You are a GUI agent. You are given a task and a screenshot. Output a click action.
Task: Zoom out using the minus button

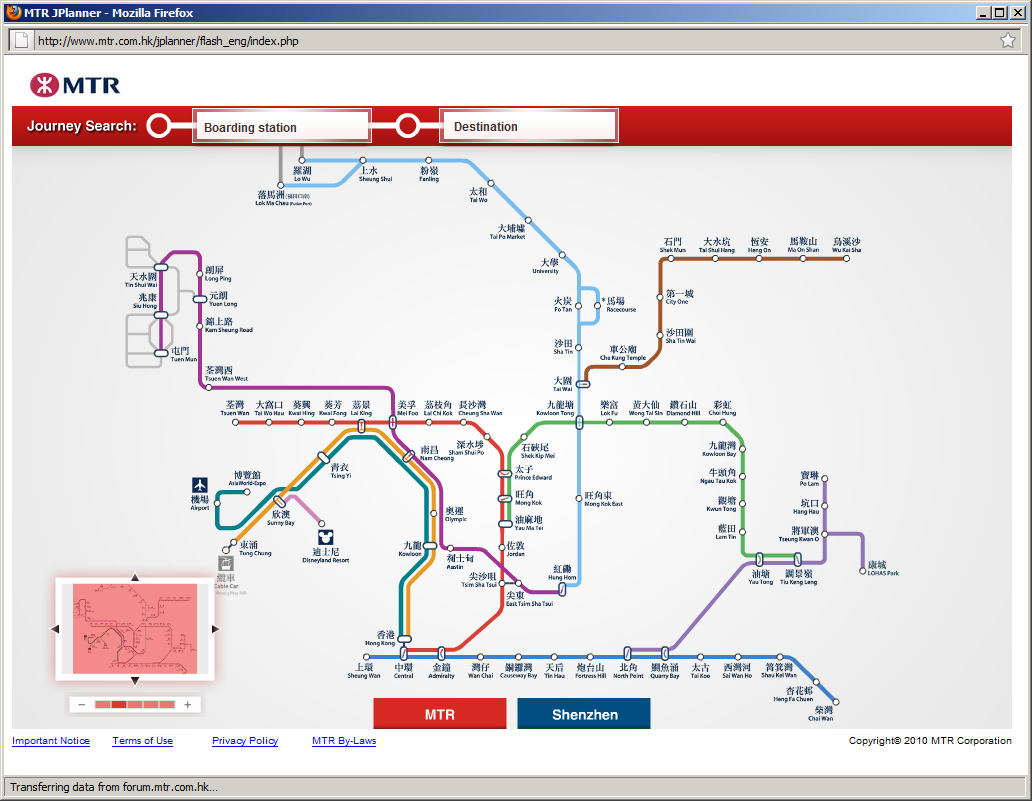(x=82, y=705)
